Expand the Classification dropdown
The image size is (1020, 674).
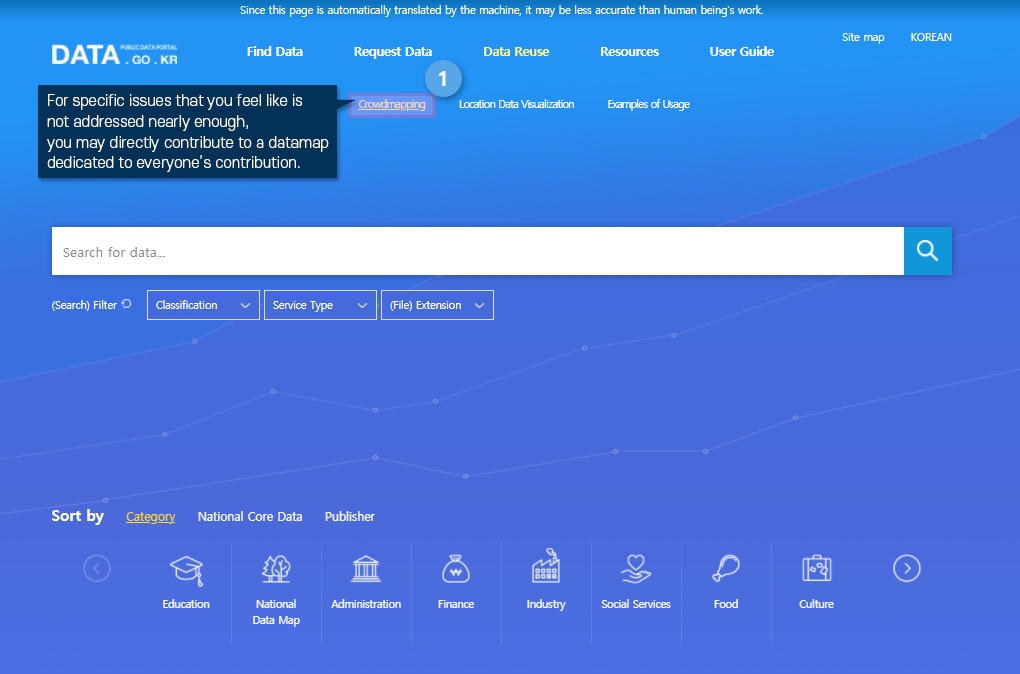[203, 305]
